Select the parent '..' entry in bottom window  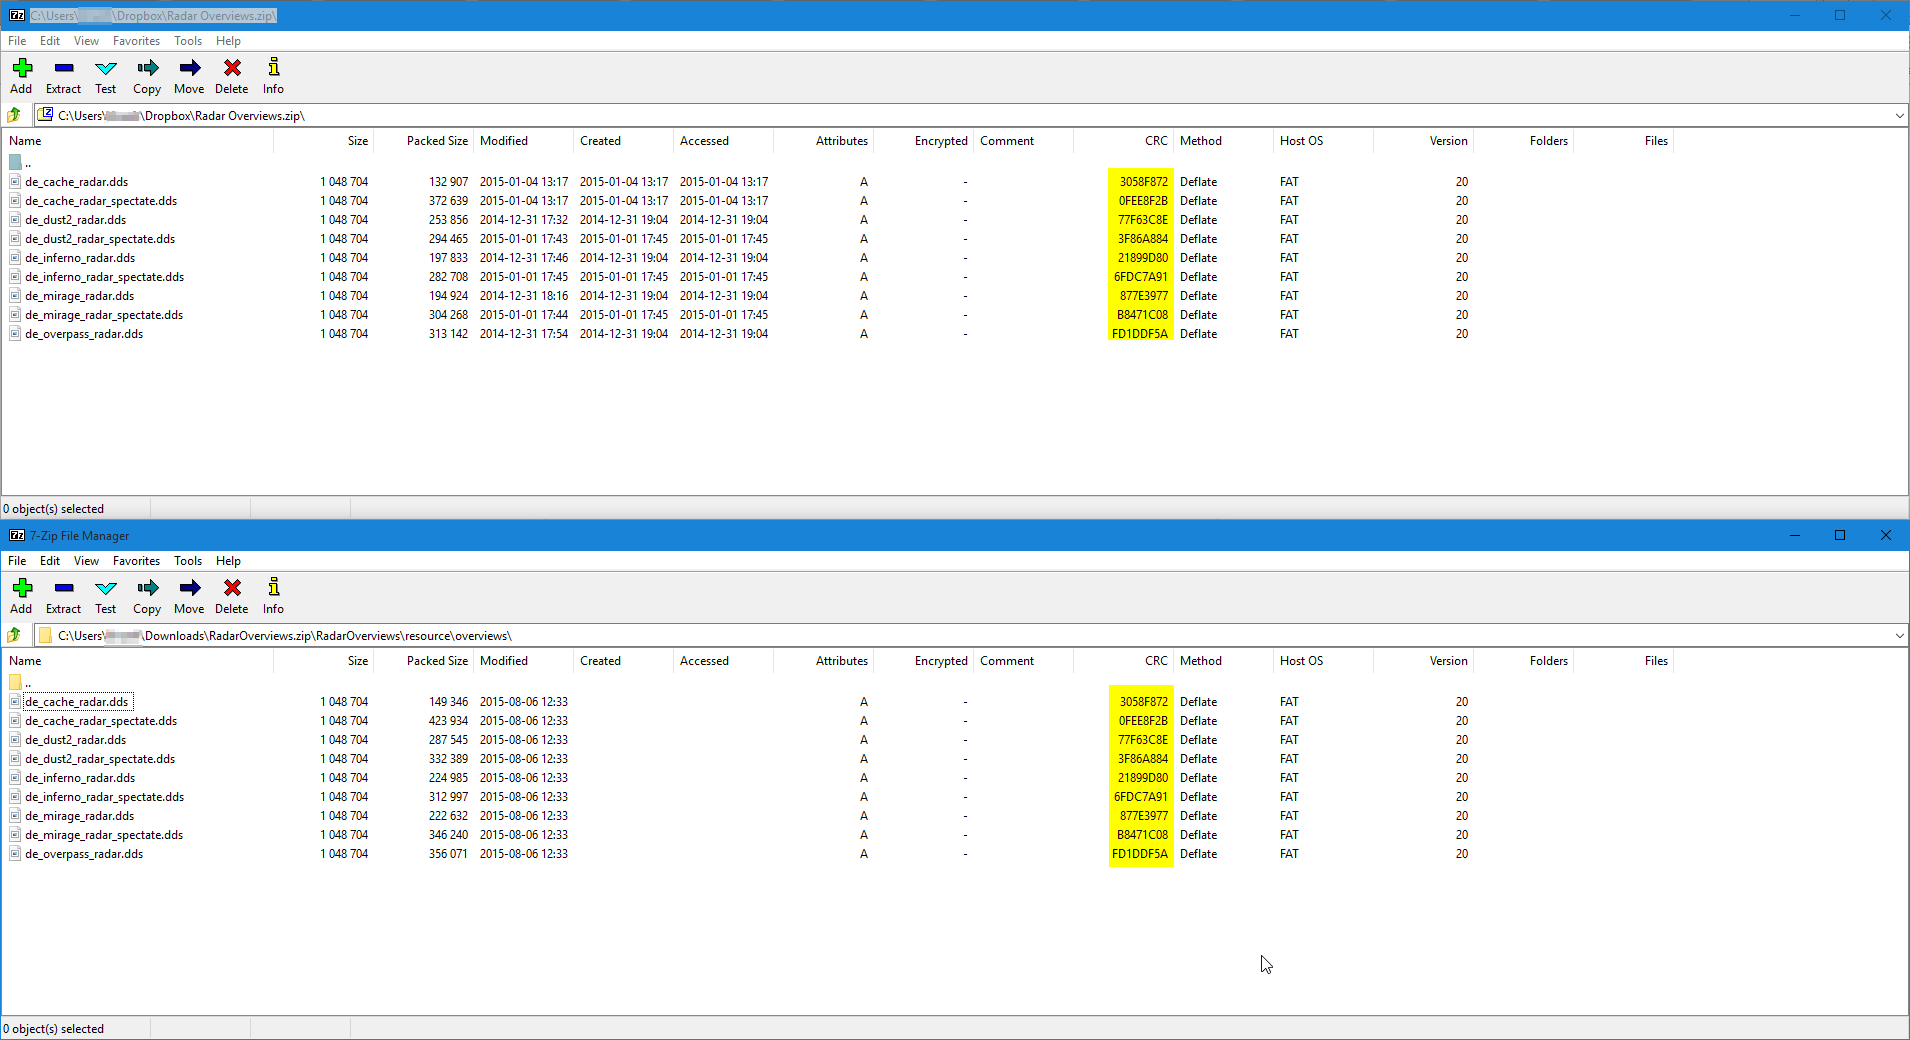click(x=20, y=682)
